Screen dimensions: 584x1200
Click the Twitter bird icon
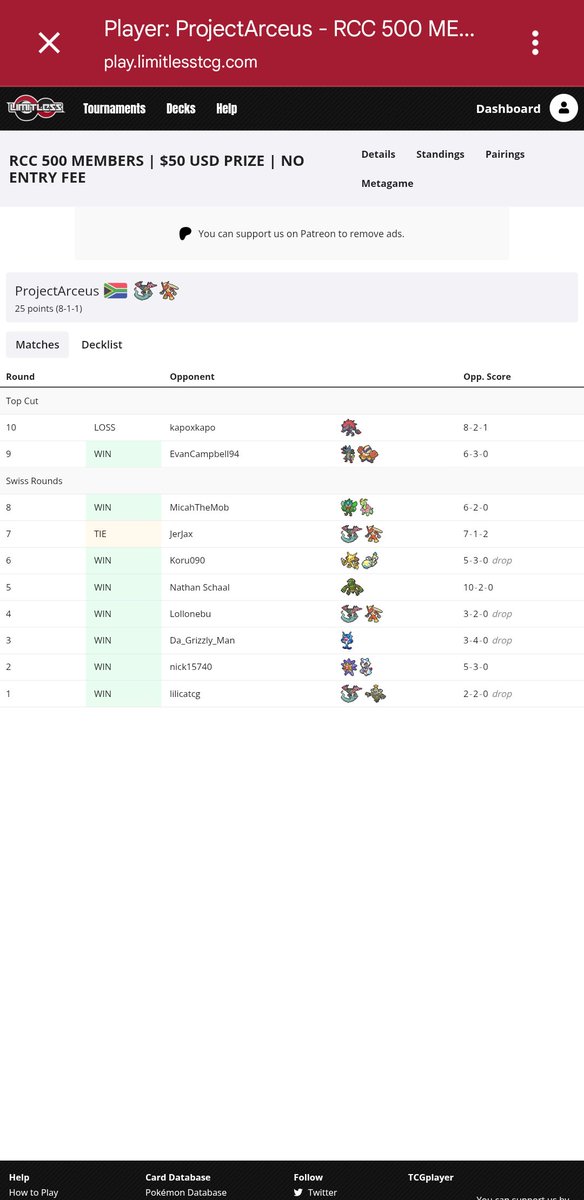(298, 1192)
